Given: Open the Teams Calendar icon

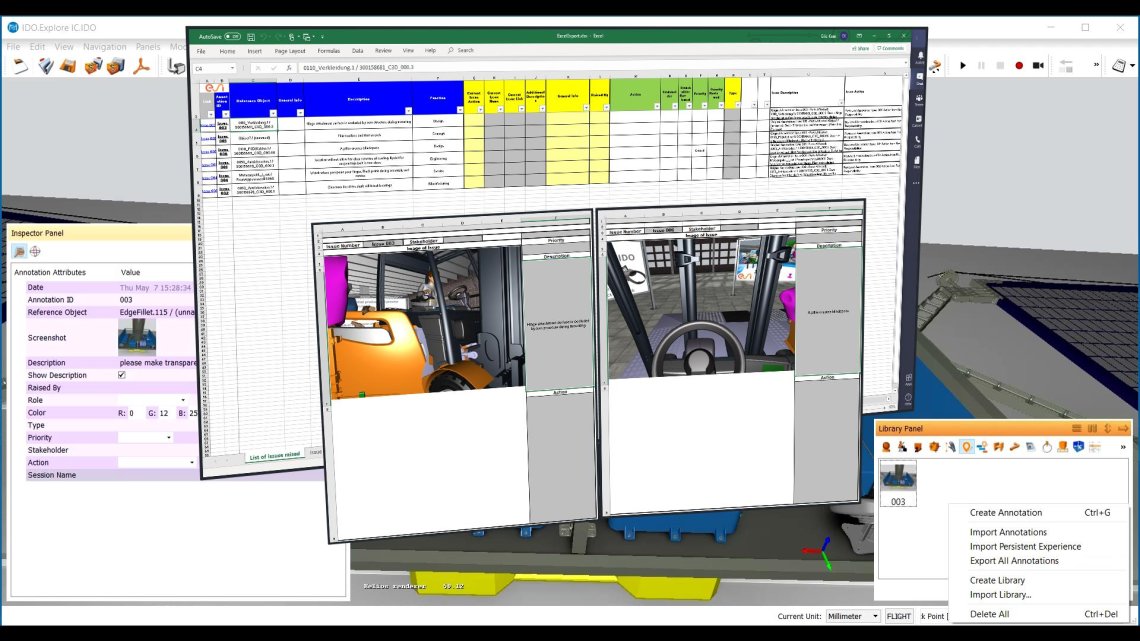Looking at the screenshot, I should pyautogui.click(x=918, y=120).
